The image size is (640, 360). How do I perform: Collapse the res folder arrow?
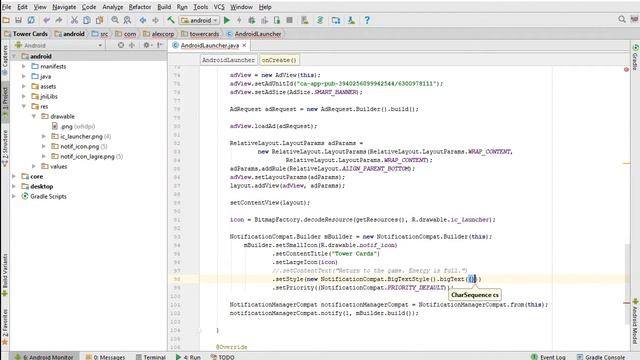coord(24,106)
